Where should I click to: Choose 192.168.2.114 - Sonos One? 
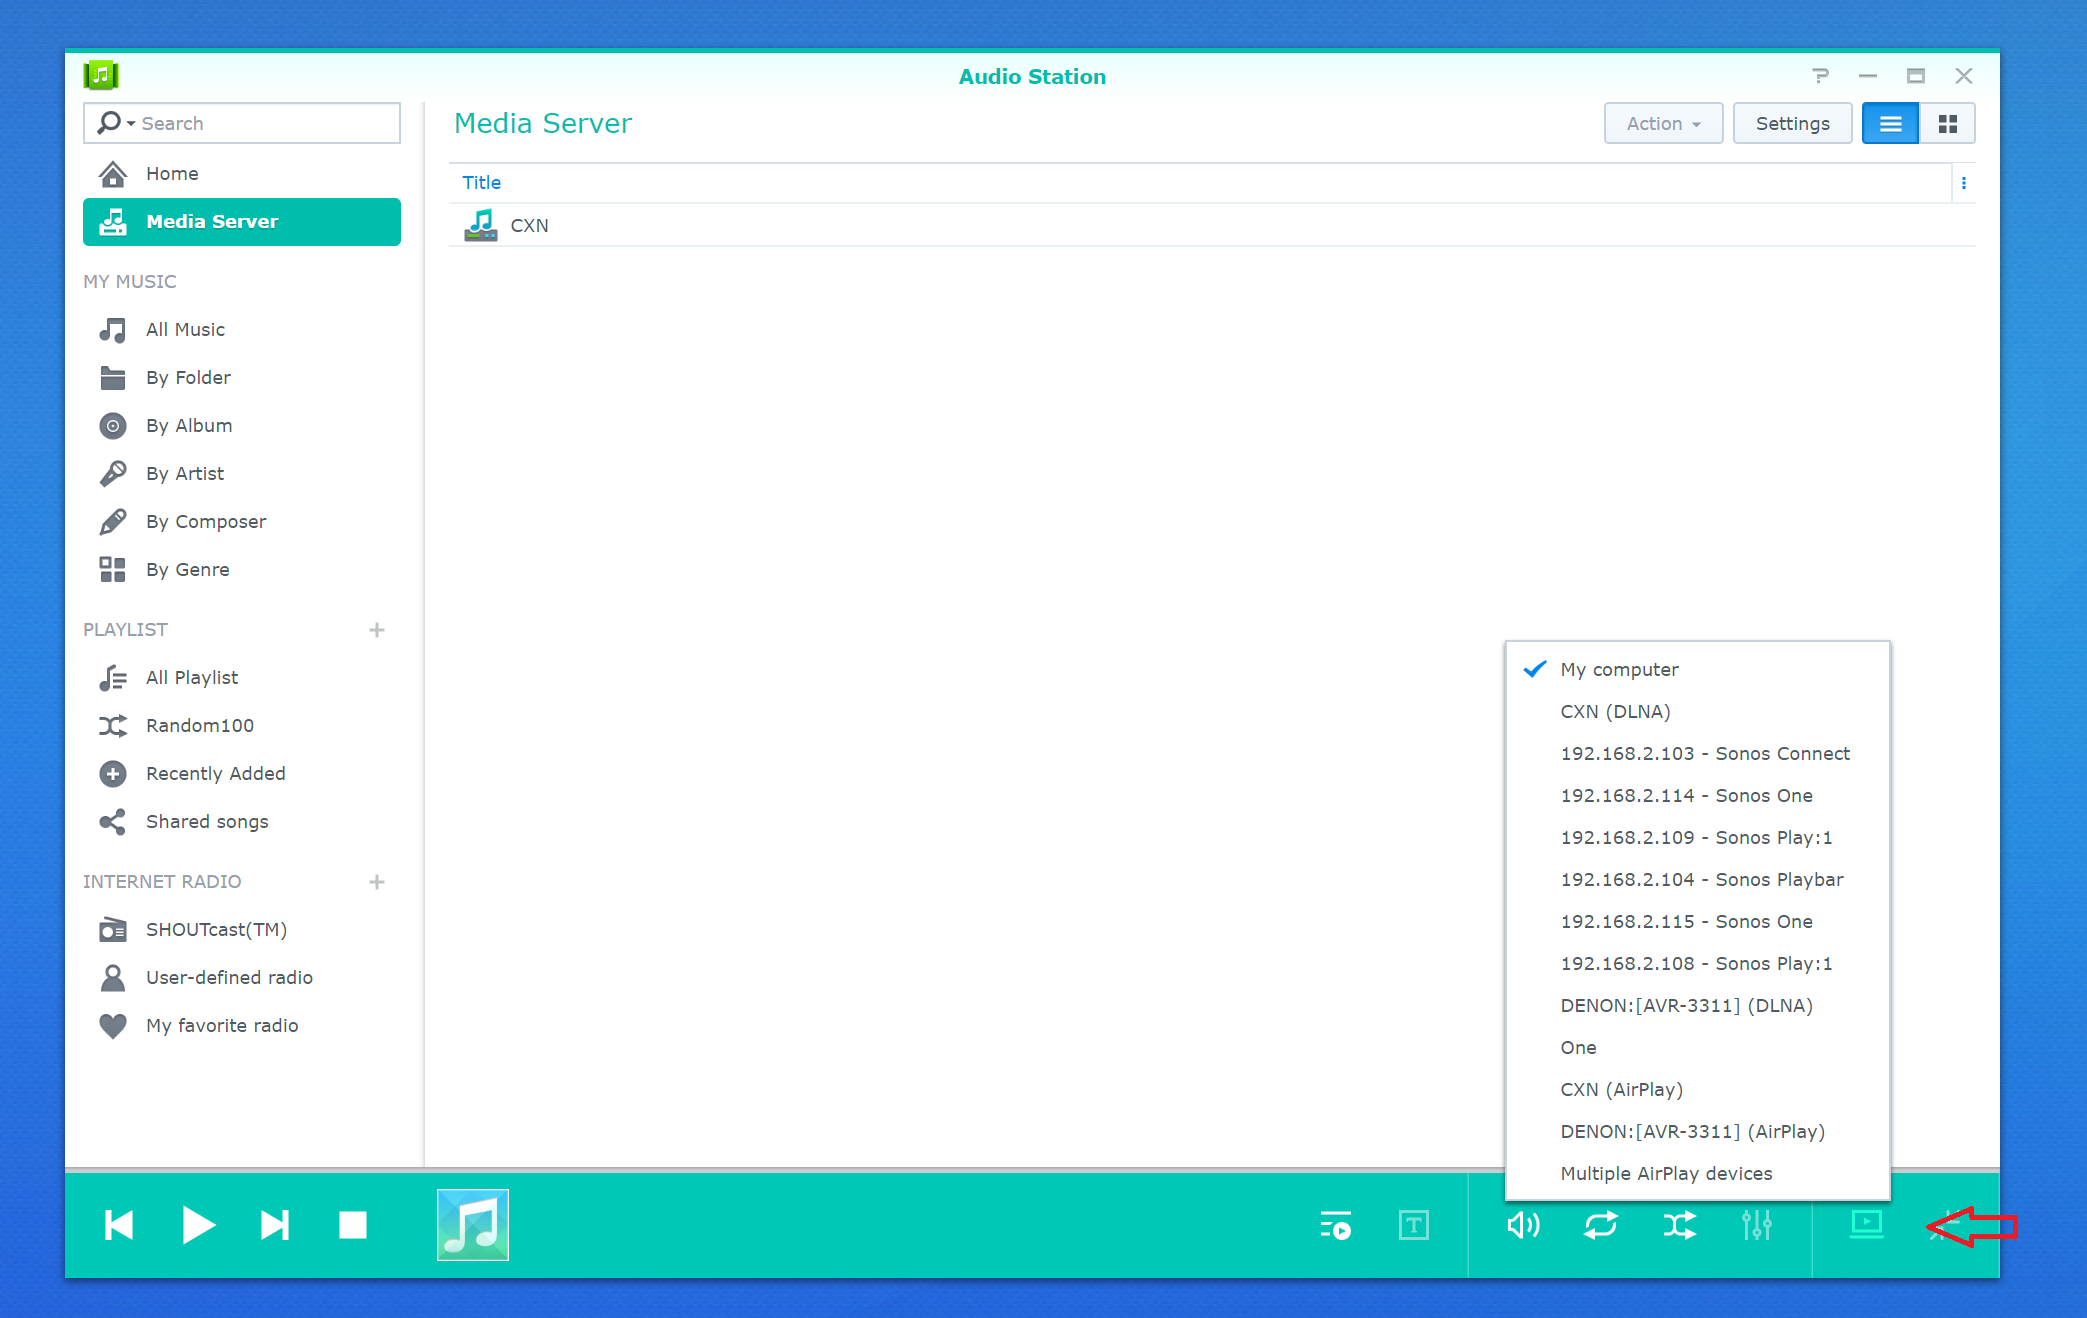[1698, 796]
